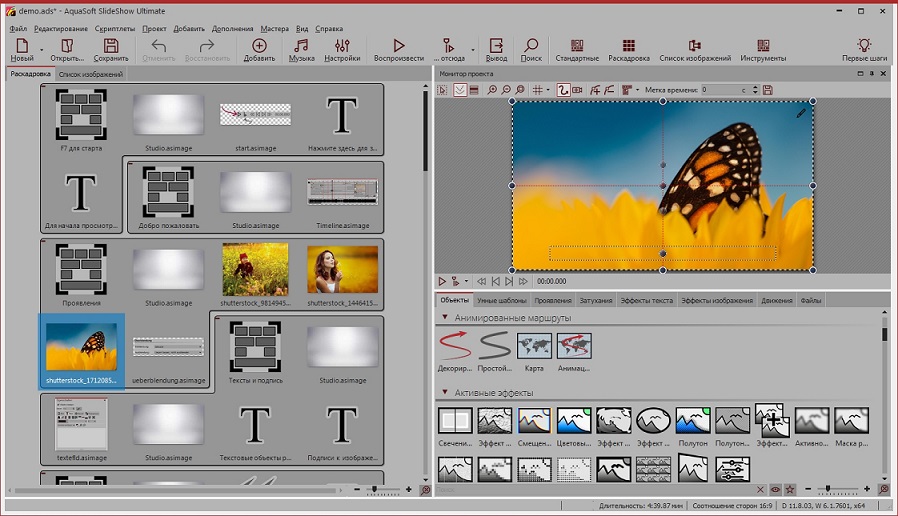Toggle the selection-arrow mode in the monitor toolbar
898x516 pixels.
442,90
